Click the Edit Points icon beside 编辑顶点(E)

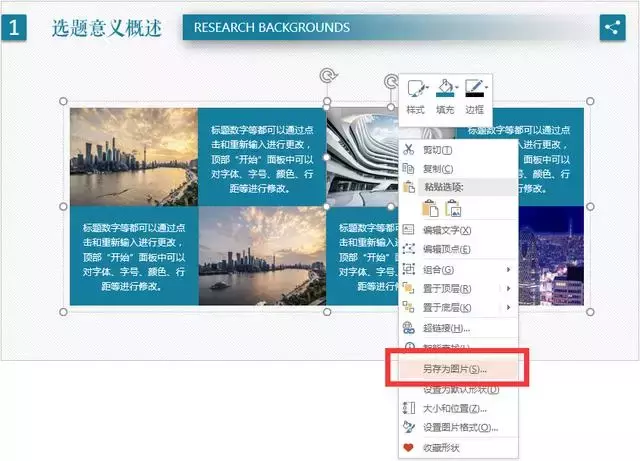(409, 249)
